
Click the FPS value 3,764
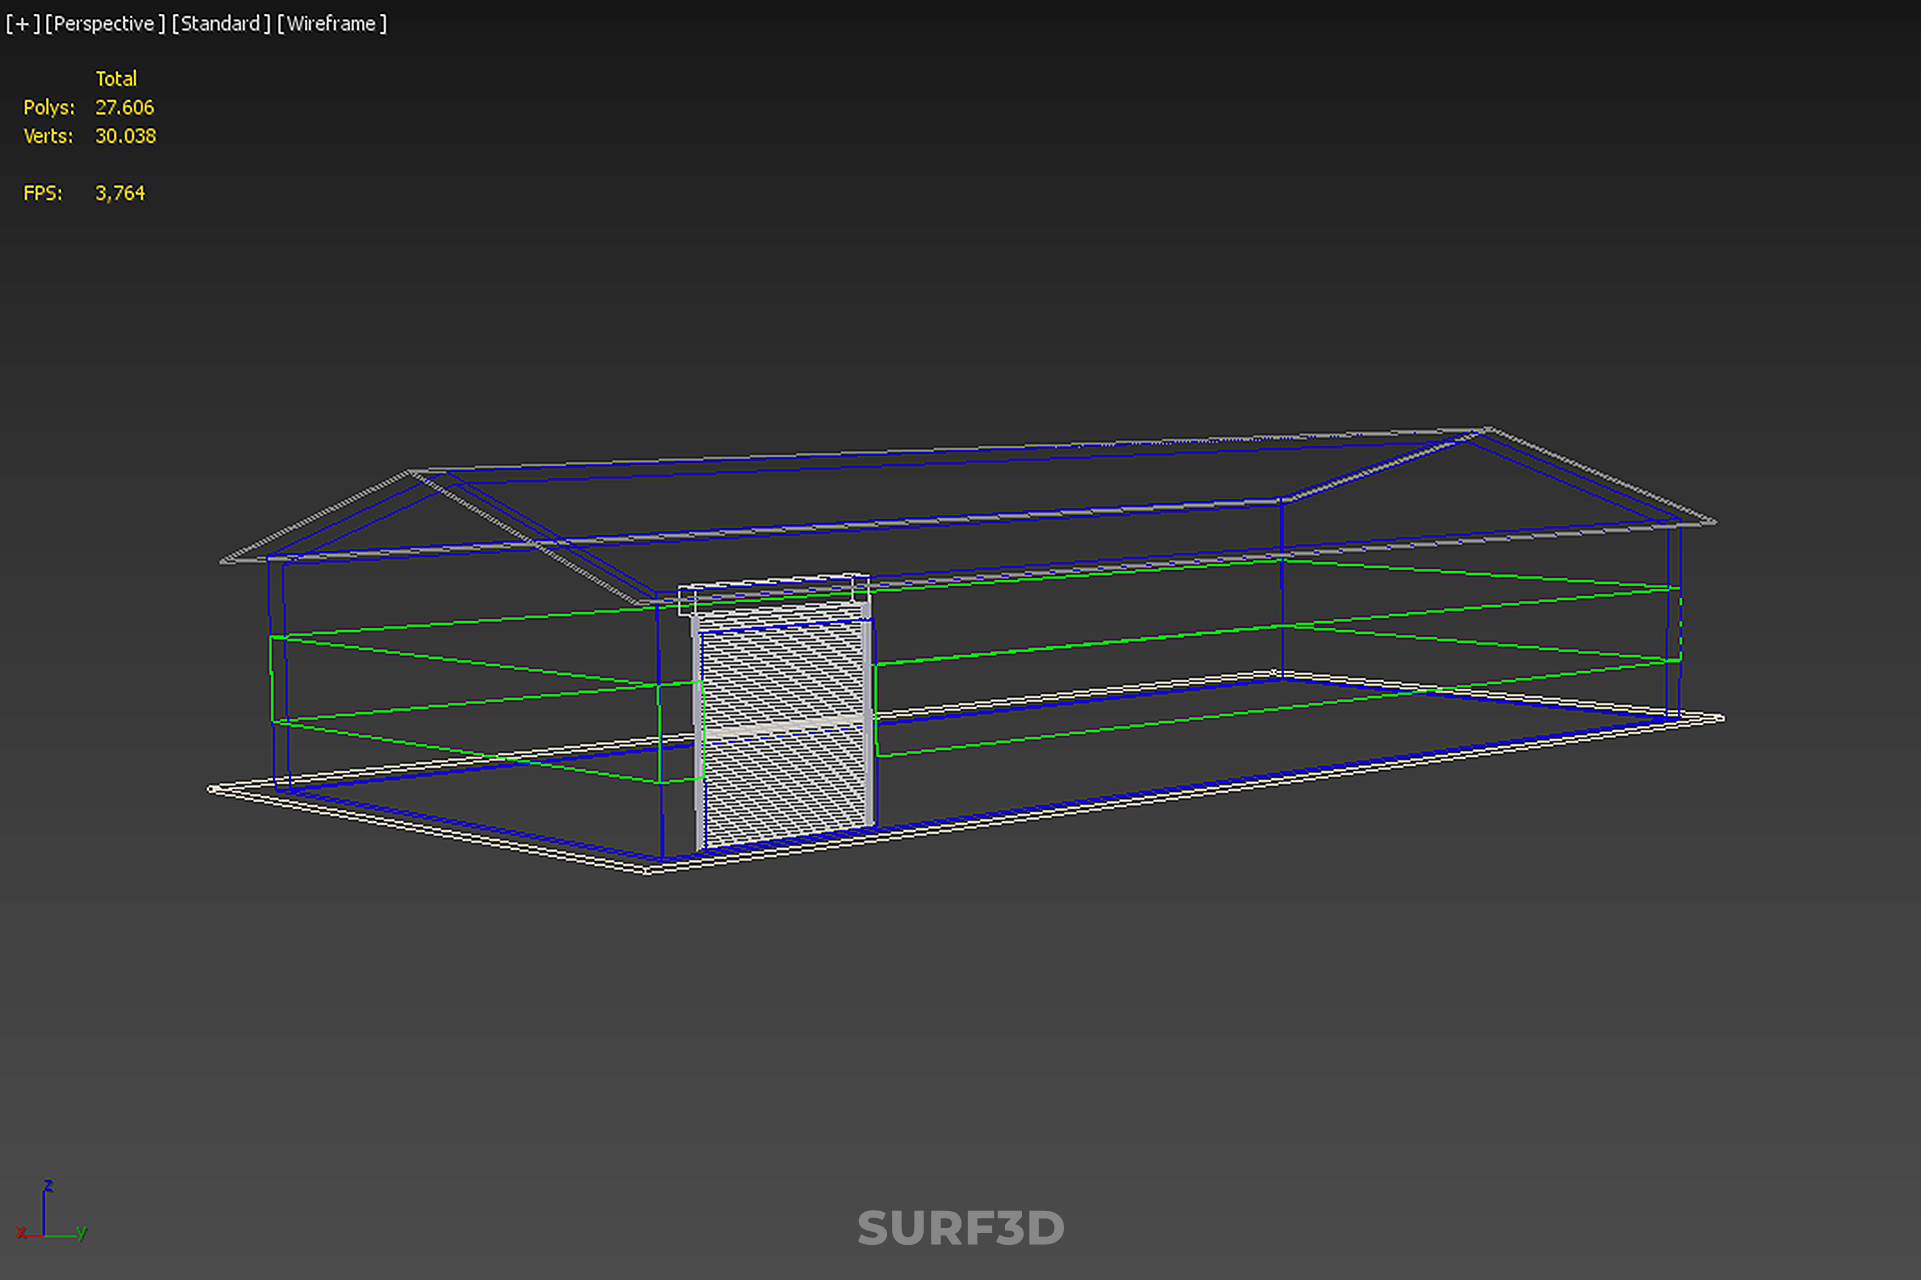coord(119,193)
